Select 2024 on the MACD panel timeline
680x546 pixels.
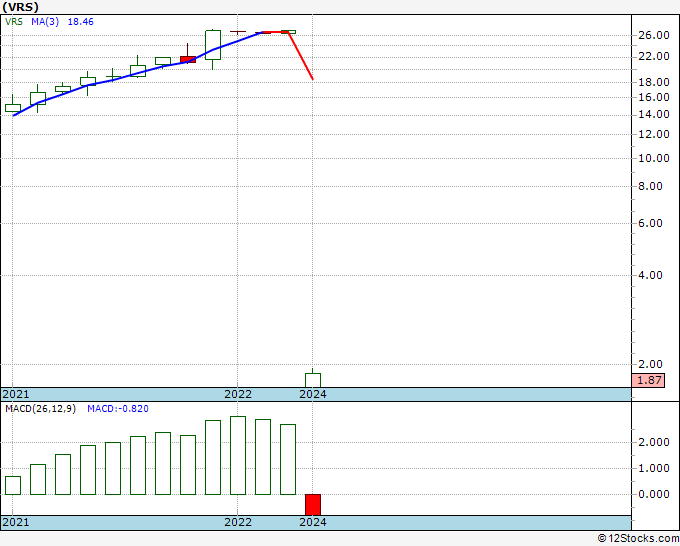(313, 523)
